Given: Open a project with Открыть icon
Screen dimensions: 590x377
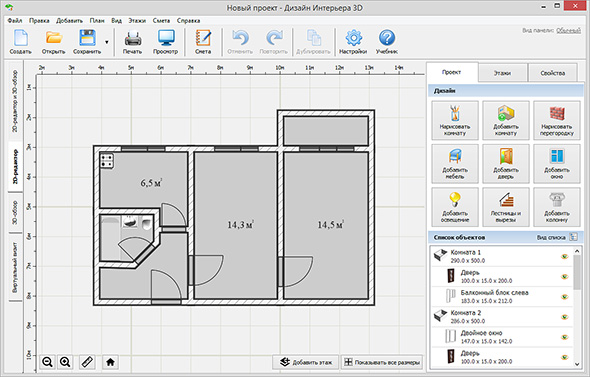Looking at the screenshot, I should pyautogui.click(x=53, y=38).
